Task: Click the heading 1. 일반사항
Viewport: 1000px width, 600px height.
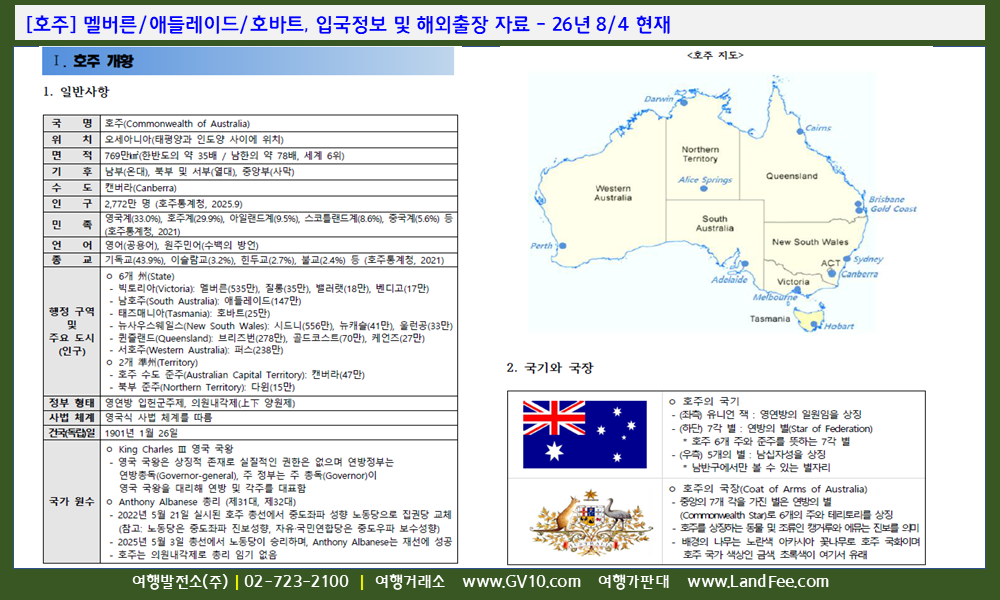Action: [x=76, y=92]
